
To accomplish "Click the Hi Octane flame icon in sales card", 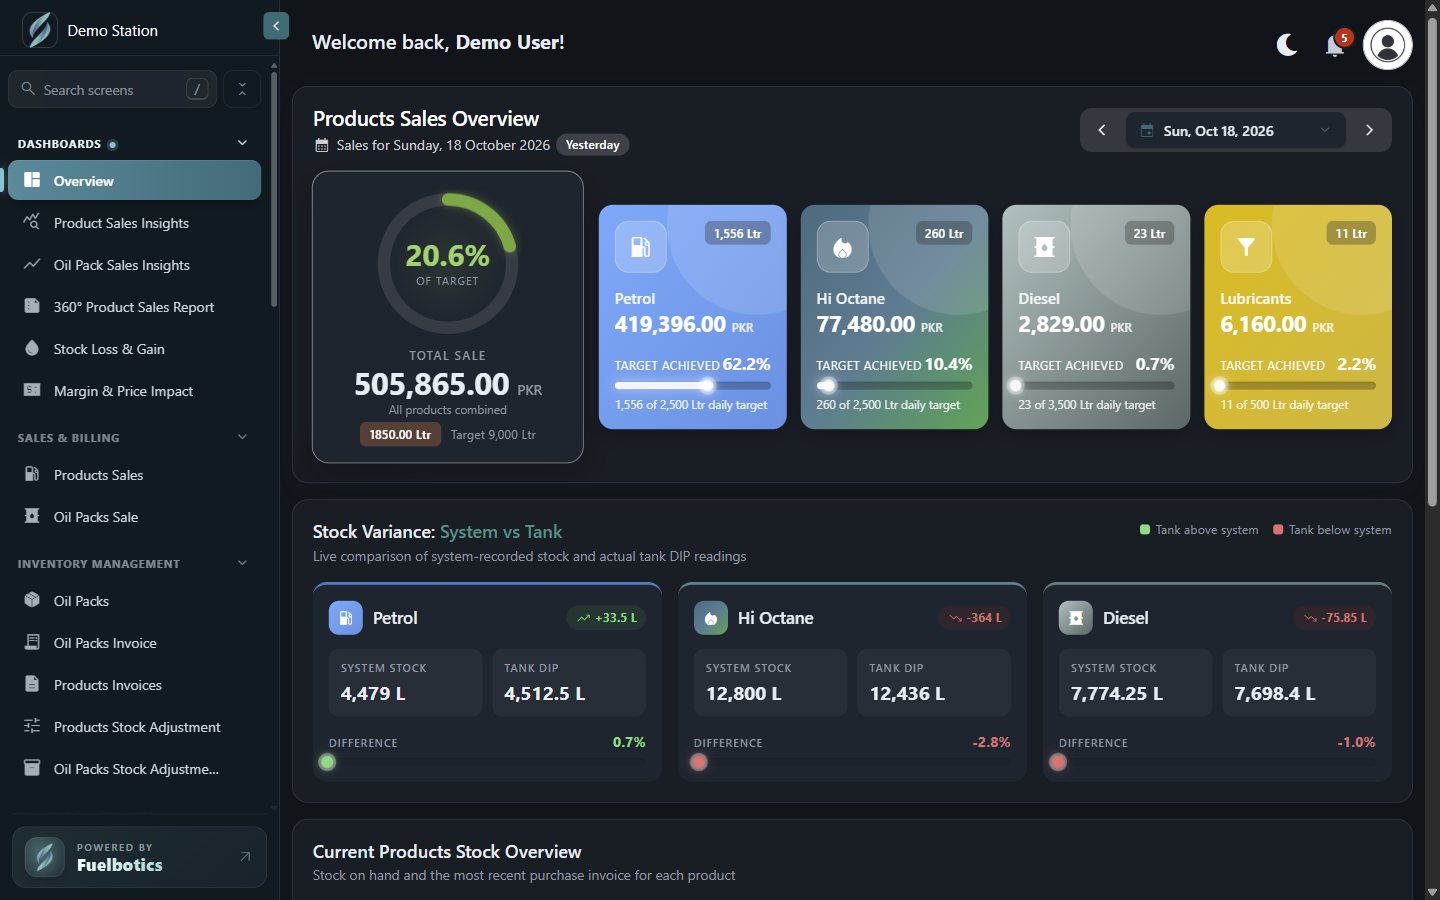I will (842, 247).
